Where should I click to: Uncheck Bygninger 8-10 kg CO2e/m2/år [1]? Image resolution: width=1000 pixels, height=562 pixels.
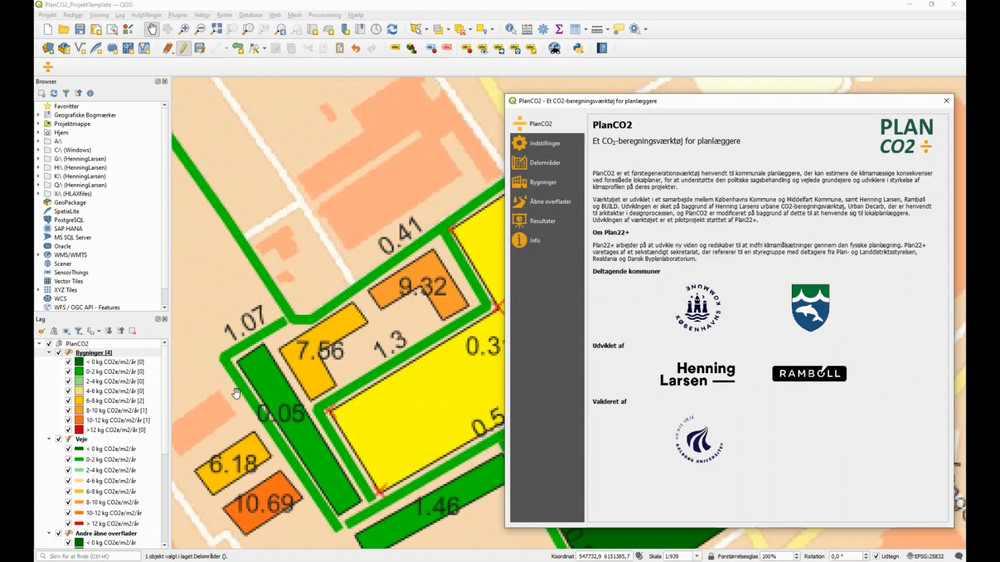(68, 411)
